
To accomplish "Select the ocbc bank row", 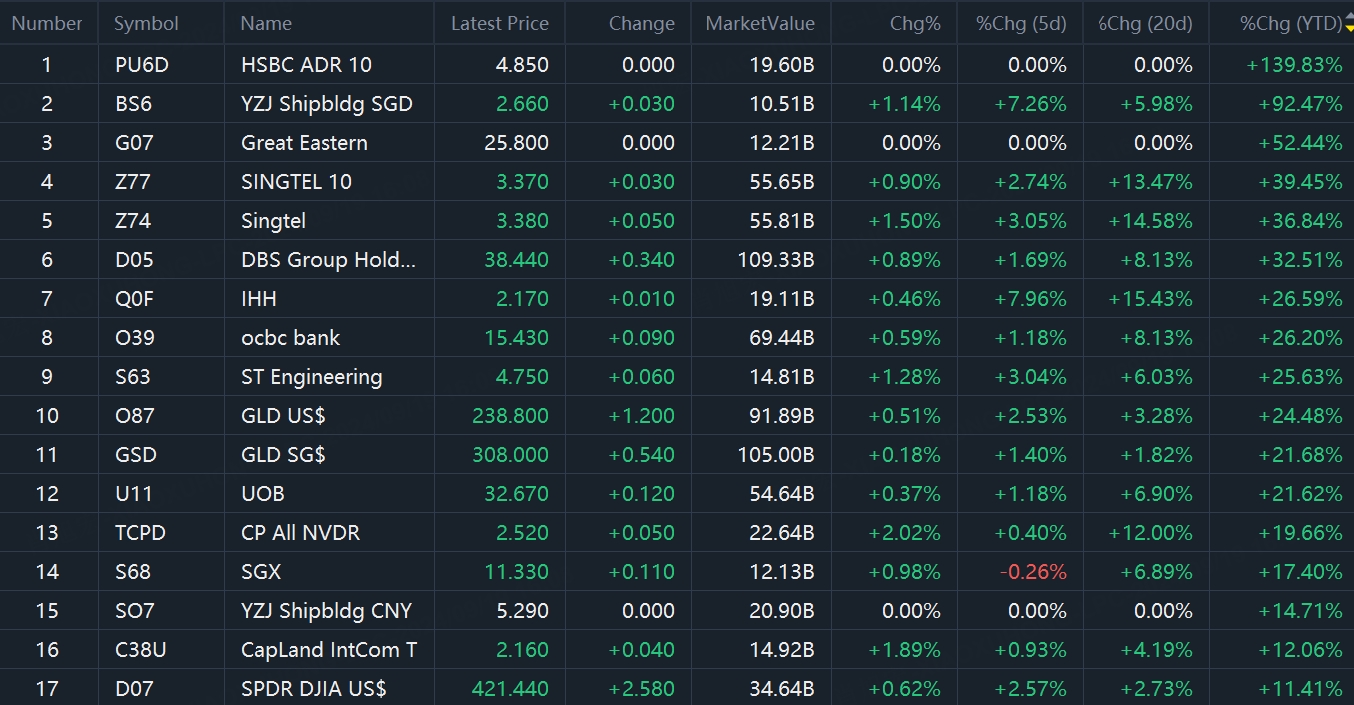I will [290, 338].
